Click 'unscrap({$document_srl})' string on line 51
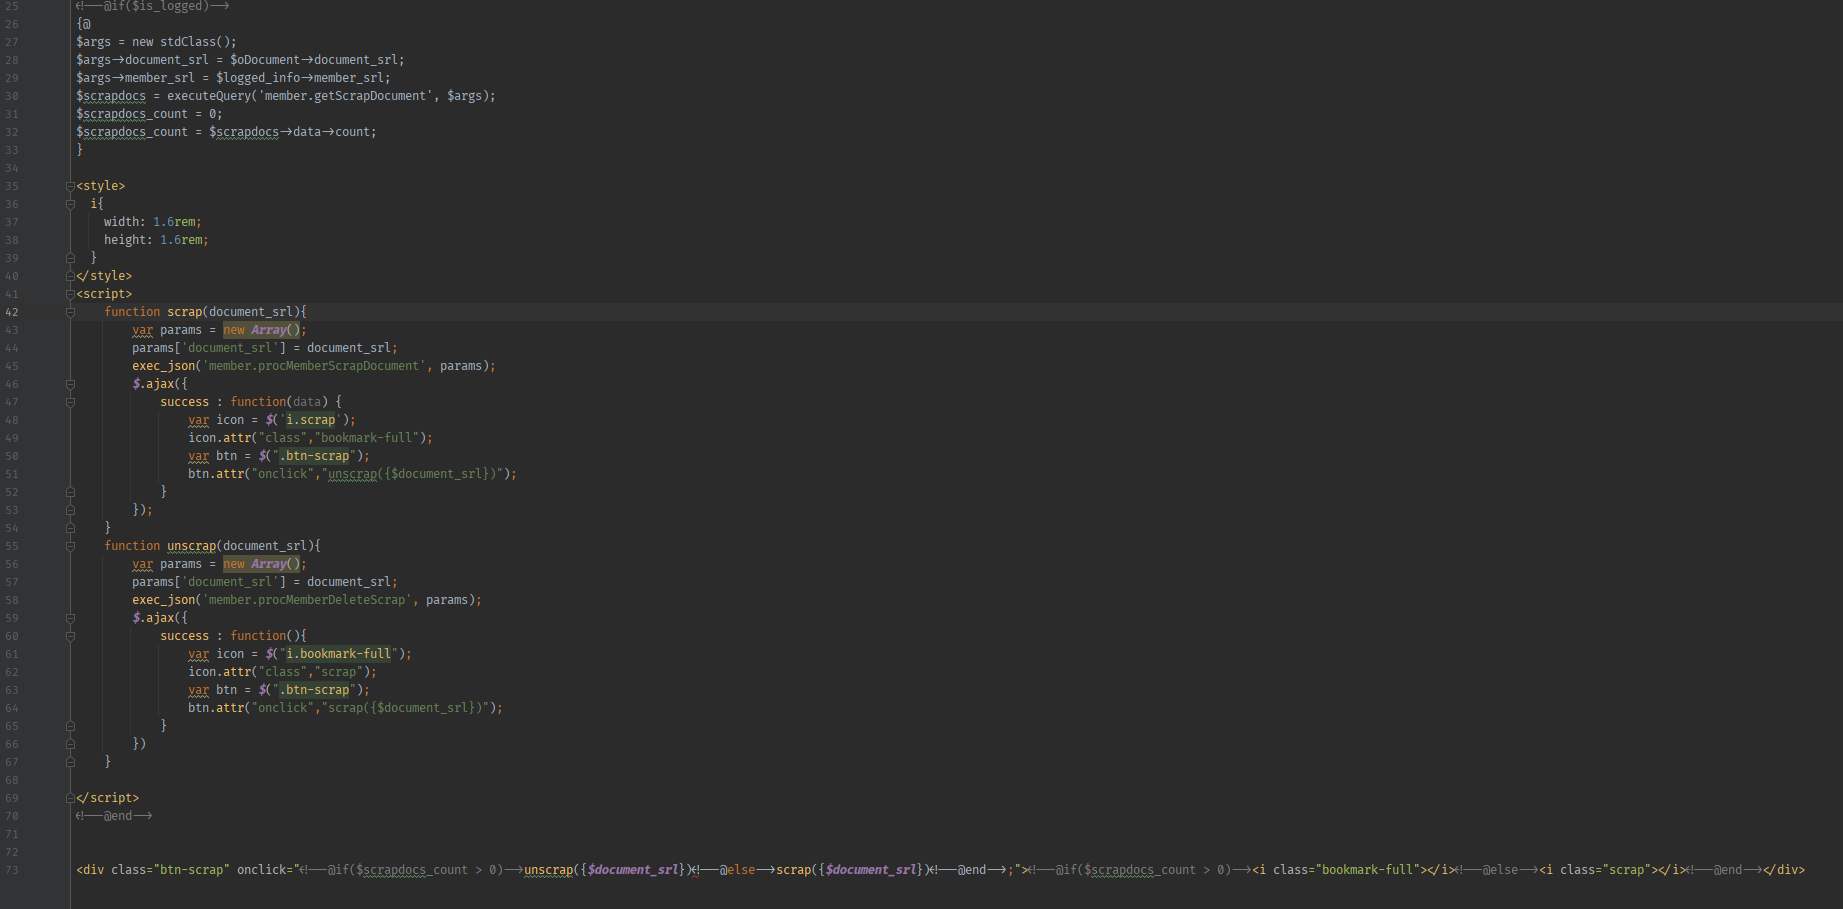This screenshot has height=909, width=1843. click(412, 474)
